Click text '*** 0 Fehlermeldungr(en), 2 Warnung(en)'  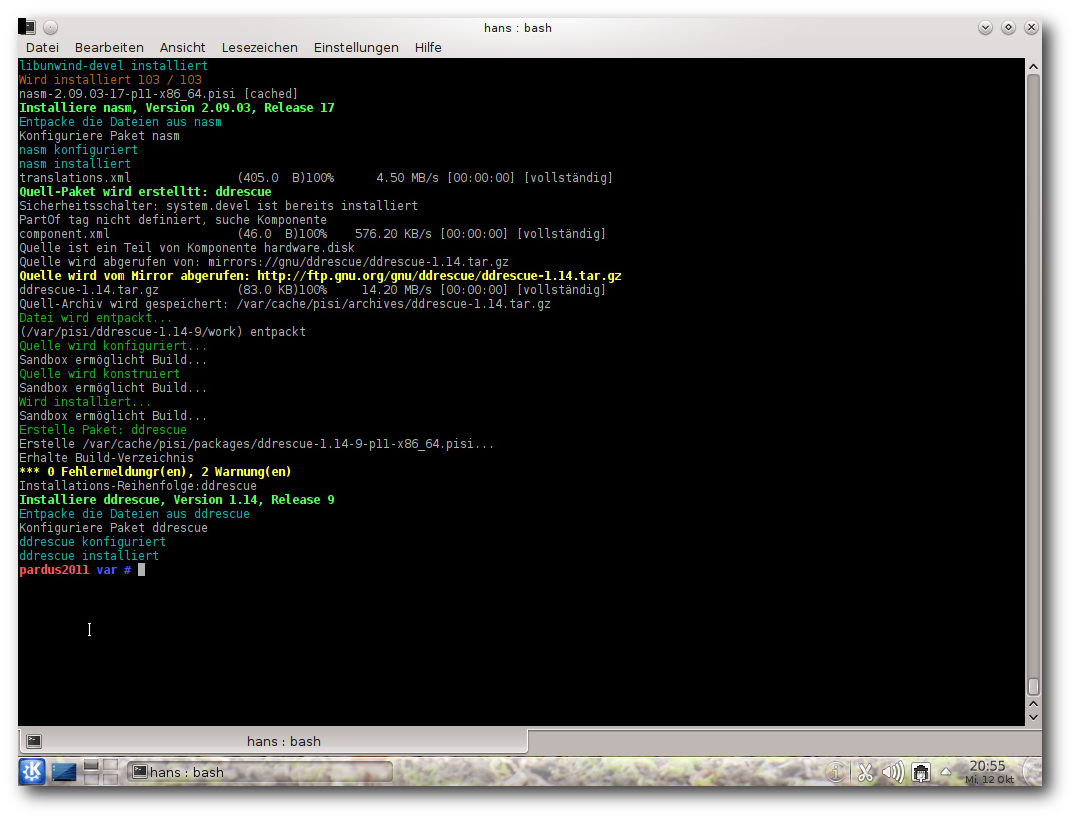[155, 471]
